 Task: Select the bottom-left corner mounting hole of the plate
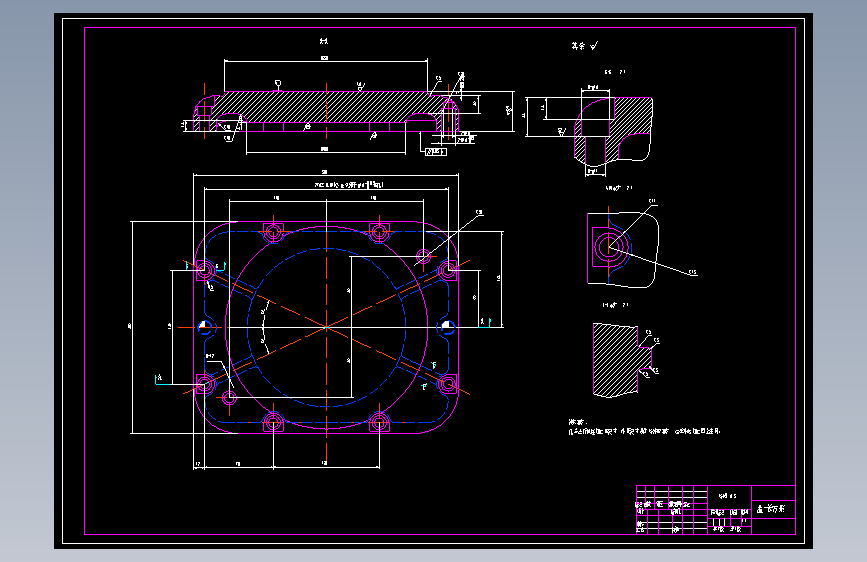coord(205,384)
